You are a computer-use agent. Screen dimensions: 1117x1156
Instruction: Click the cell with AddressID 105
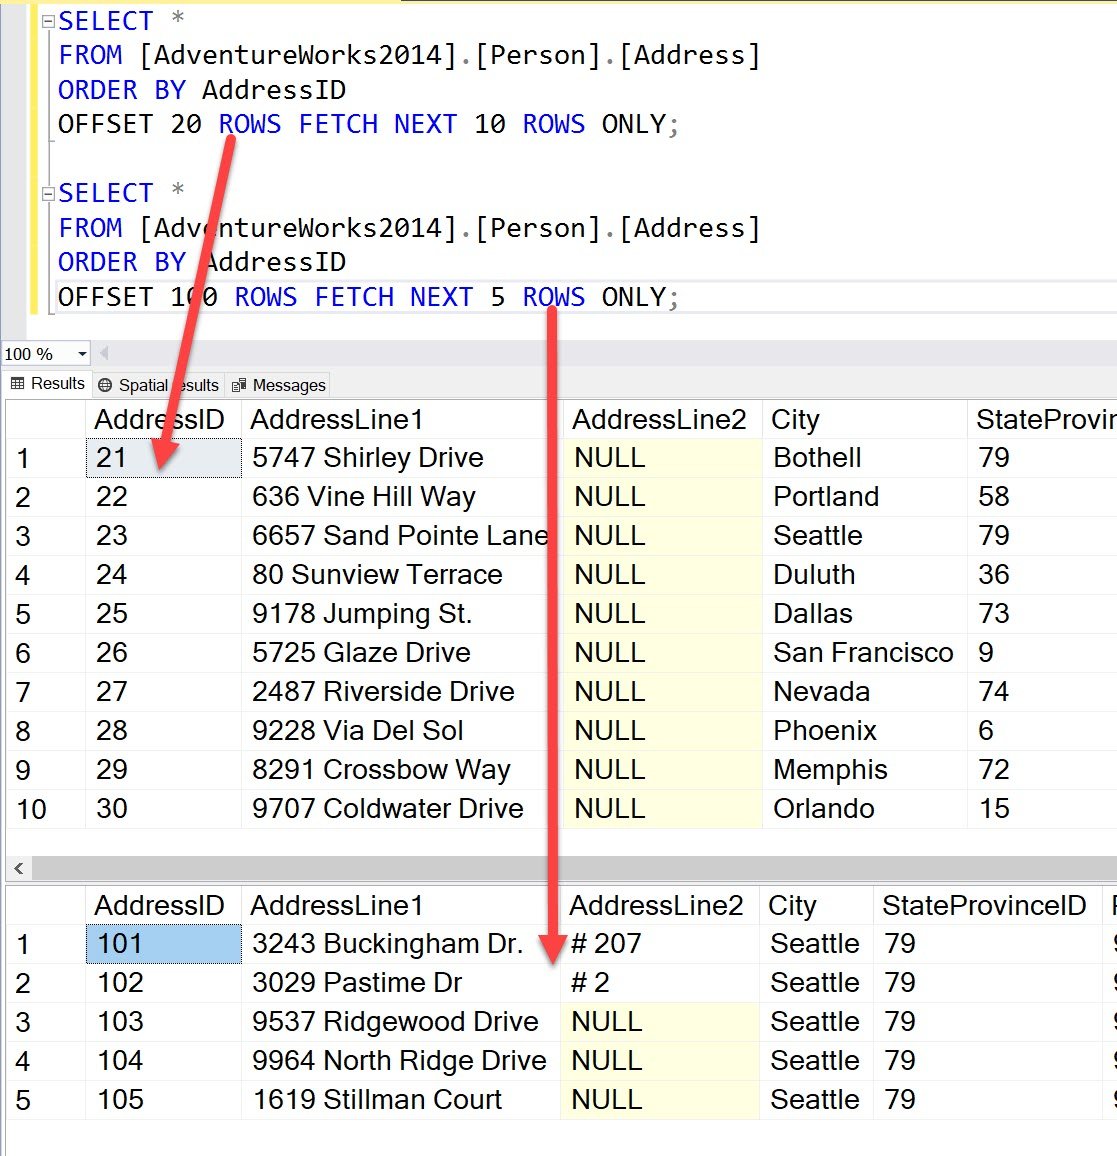click(164, 1100)
